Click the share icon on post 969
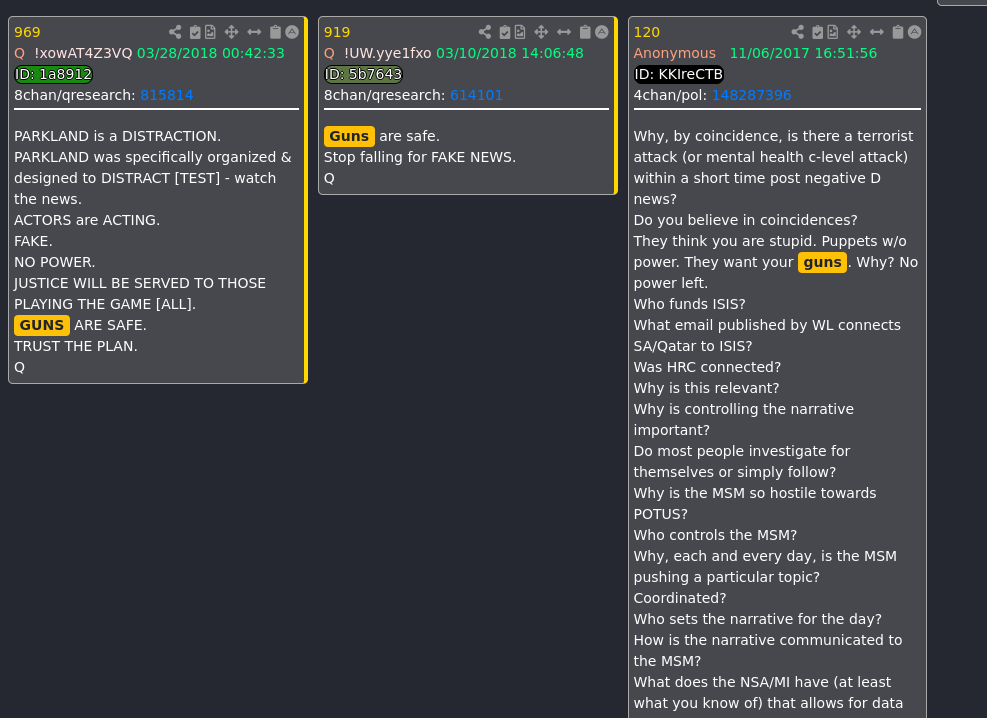The image size is (987, 718). 175,32
